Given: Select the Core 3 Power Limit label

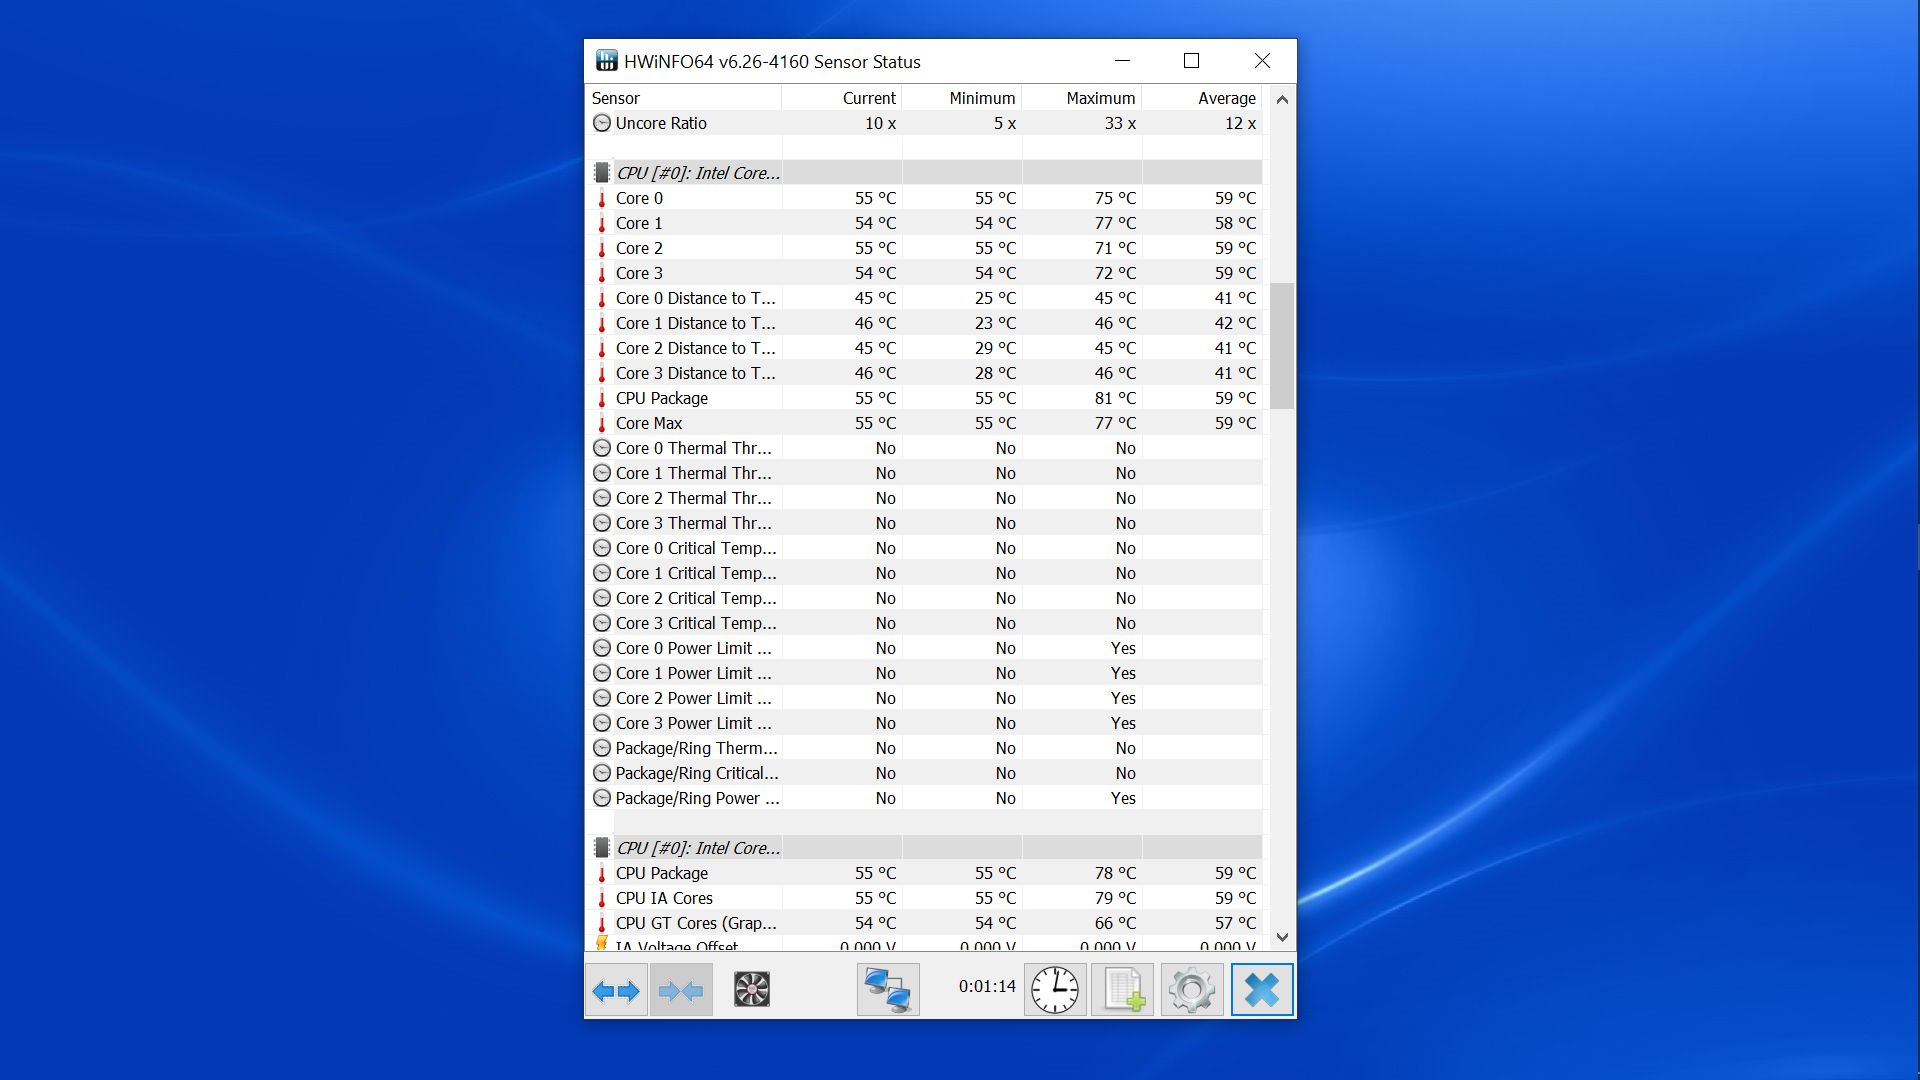Looking at the screenshot, I should pos(694,723).
